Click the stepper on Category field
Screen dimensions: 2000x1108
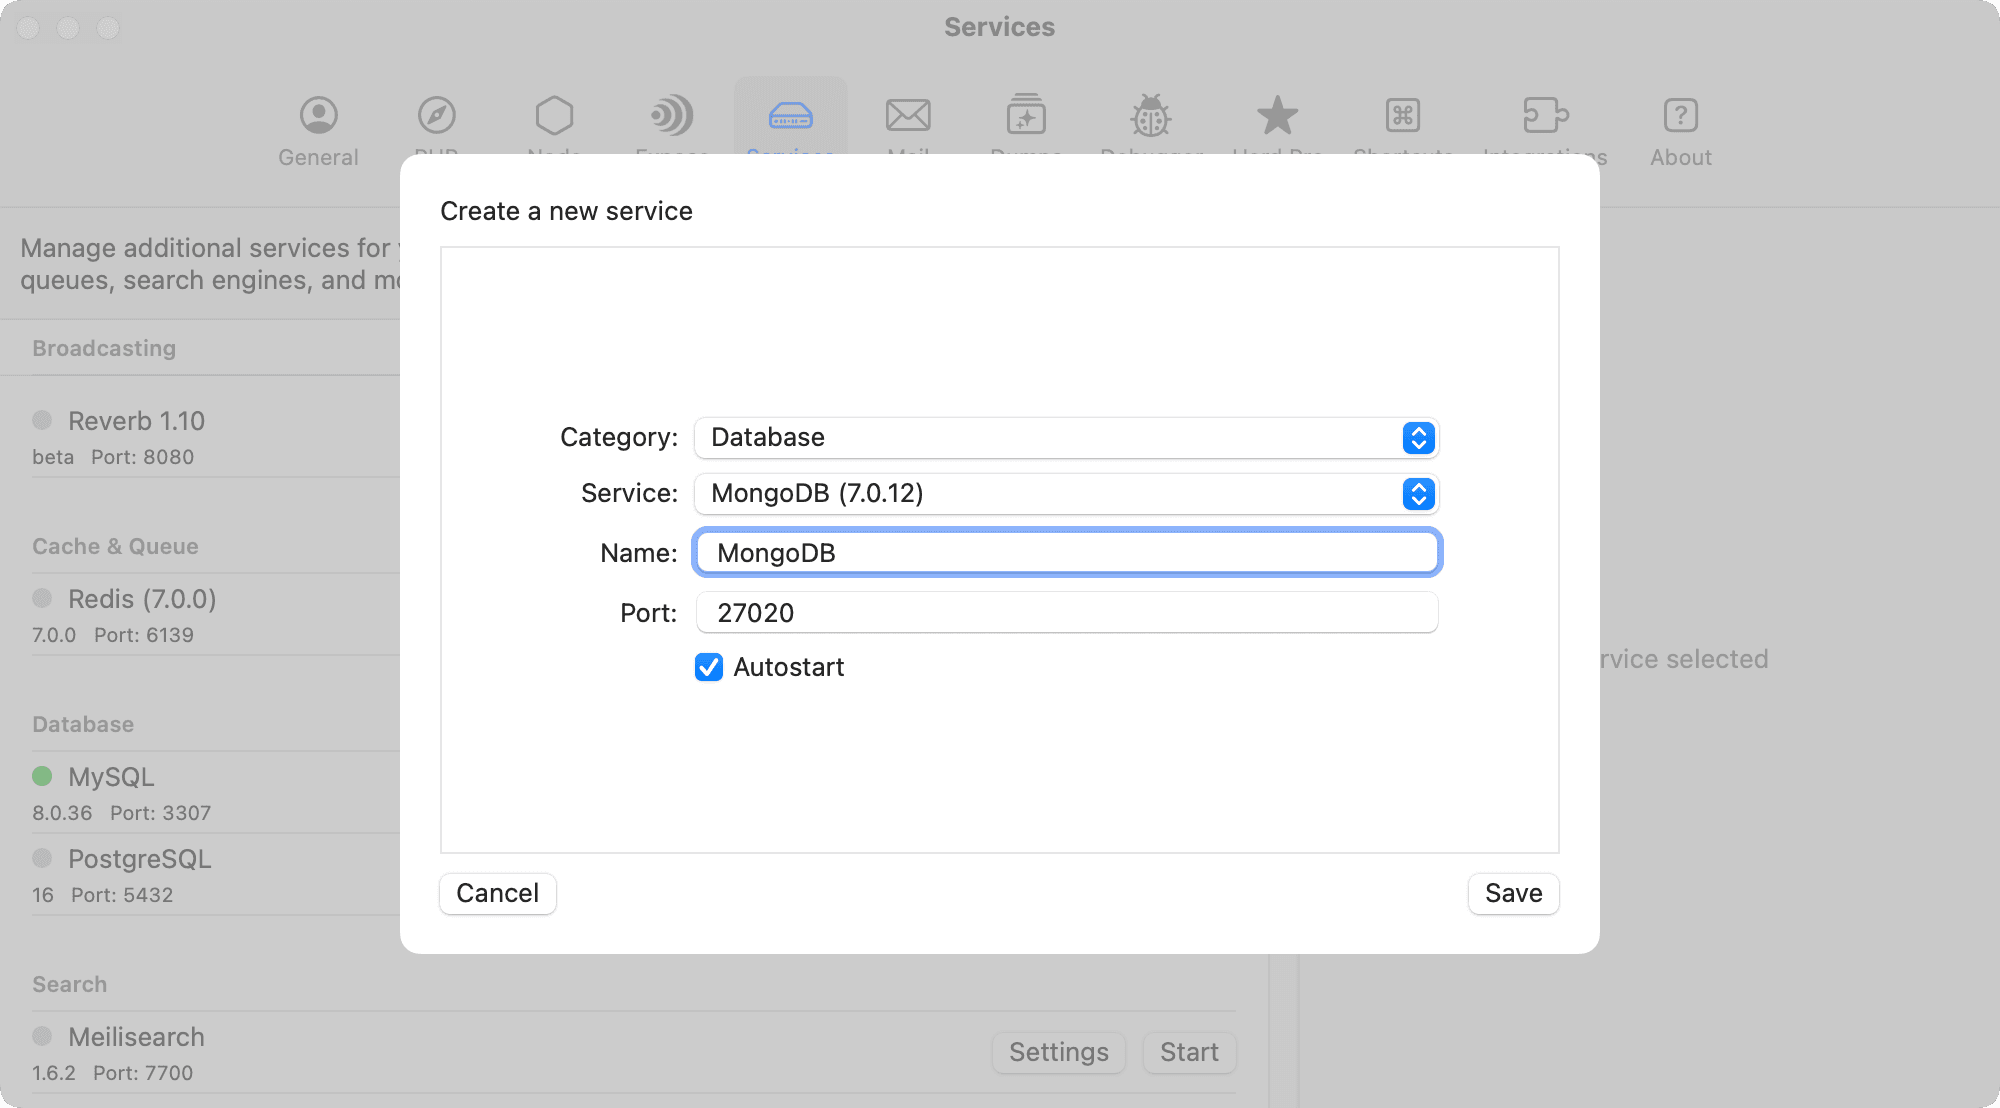1419,437
